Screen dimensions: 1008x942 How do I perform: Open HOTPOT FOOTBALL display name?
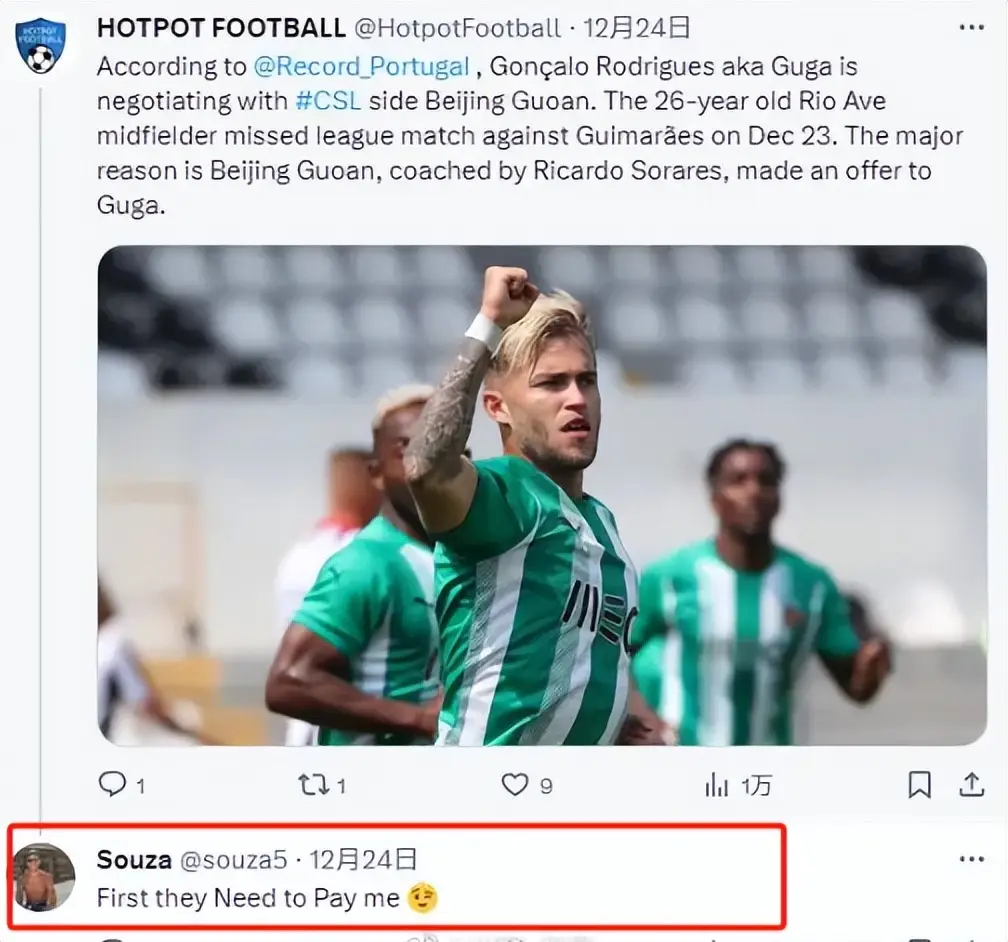[x=221, y=28]
